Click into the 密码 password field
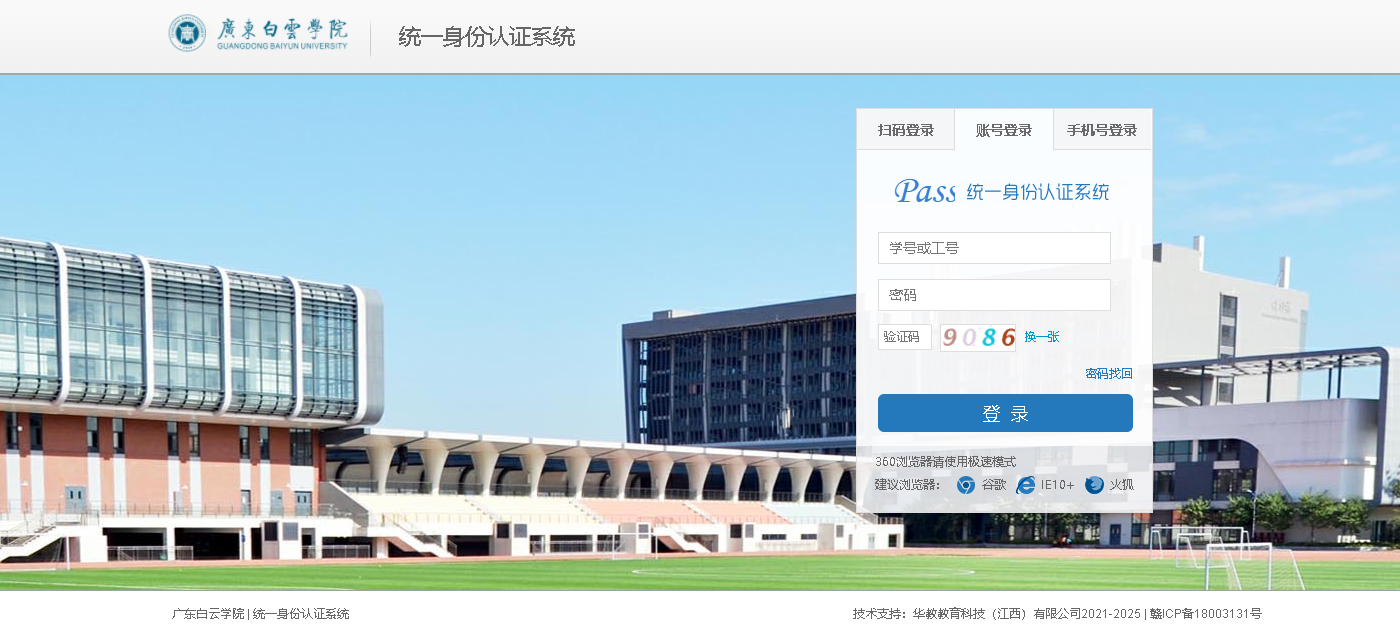This screenshot has width=1400, height=636. pyautogui.click(x=994, y=295)
